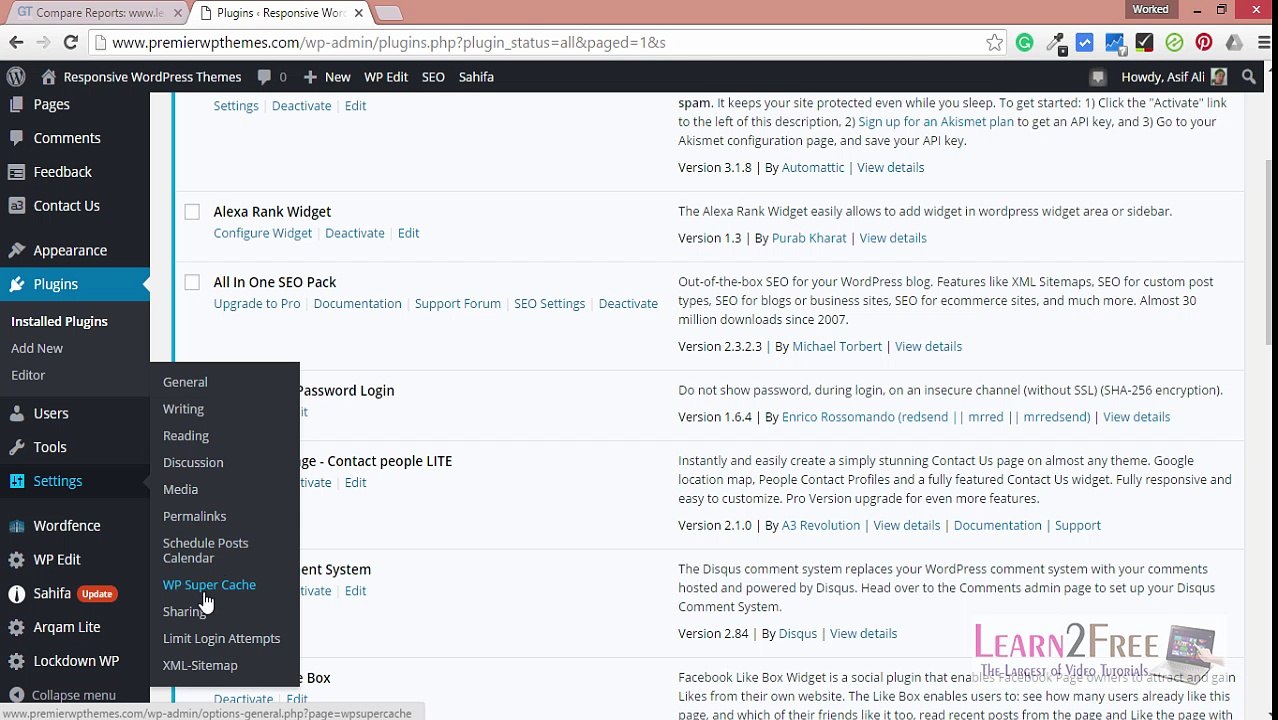1278x720 pixels.
Task: Open Sahifa in the admin bar
Action: (x=476, y=76)
